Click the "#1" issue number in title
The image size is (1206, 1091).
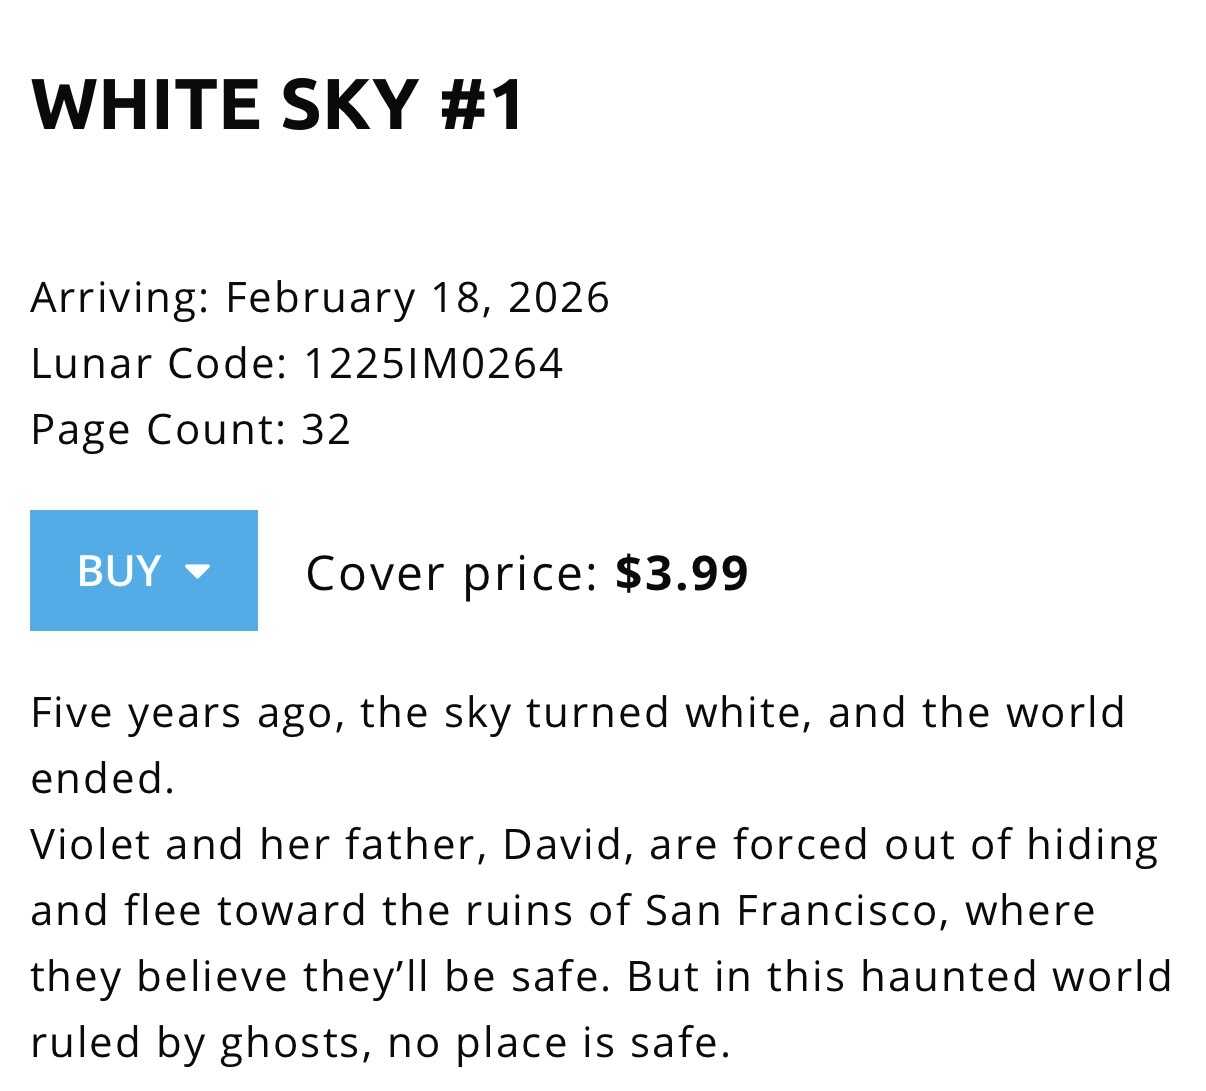pos(482,104)
